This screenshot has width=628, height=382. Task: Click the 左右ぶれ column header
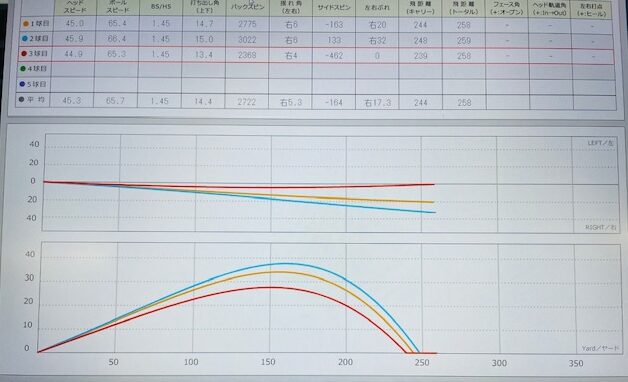(x=377, y=8)
